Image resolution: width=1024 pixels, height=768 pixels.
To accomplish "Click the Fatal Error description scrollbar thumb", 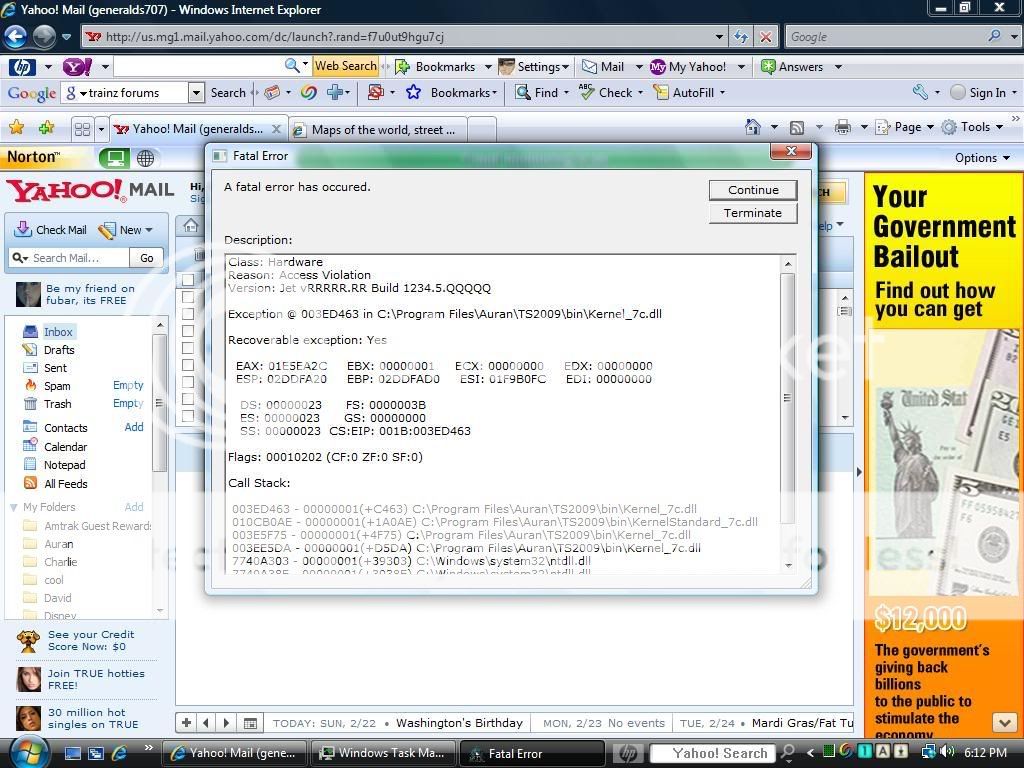I will (x=788, y=397).
